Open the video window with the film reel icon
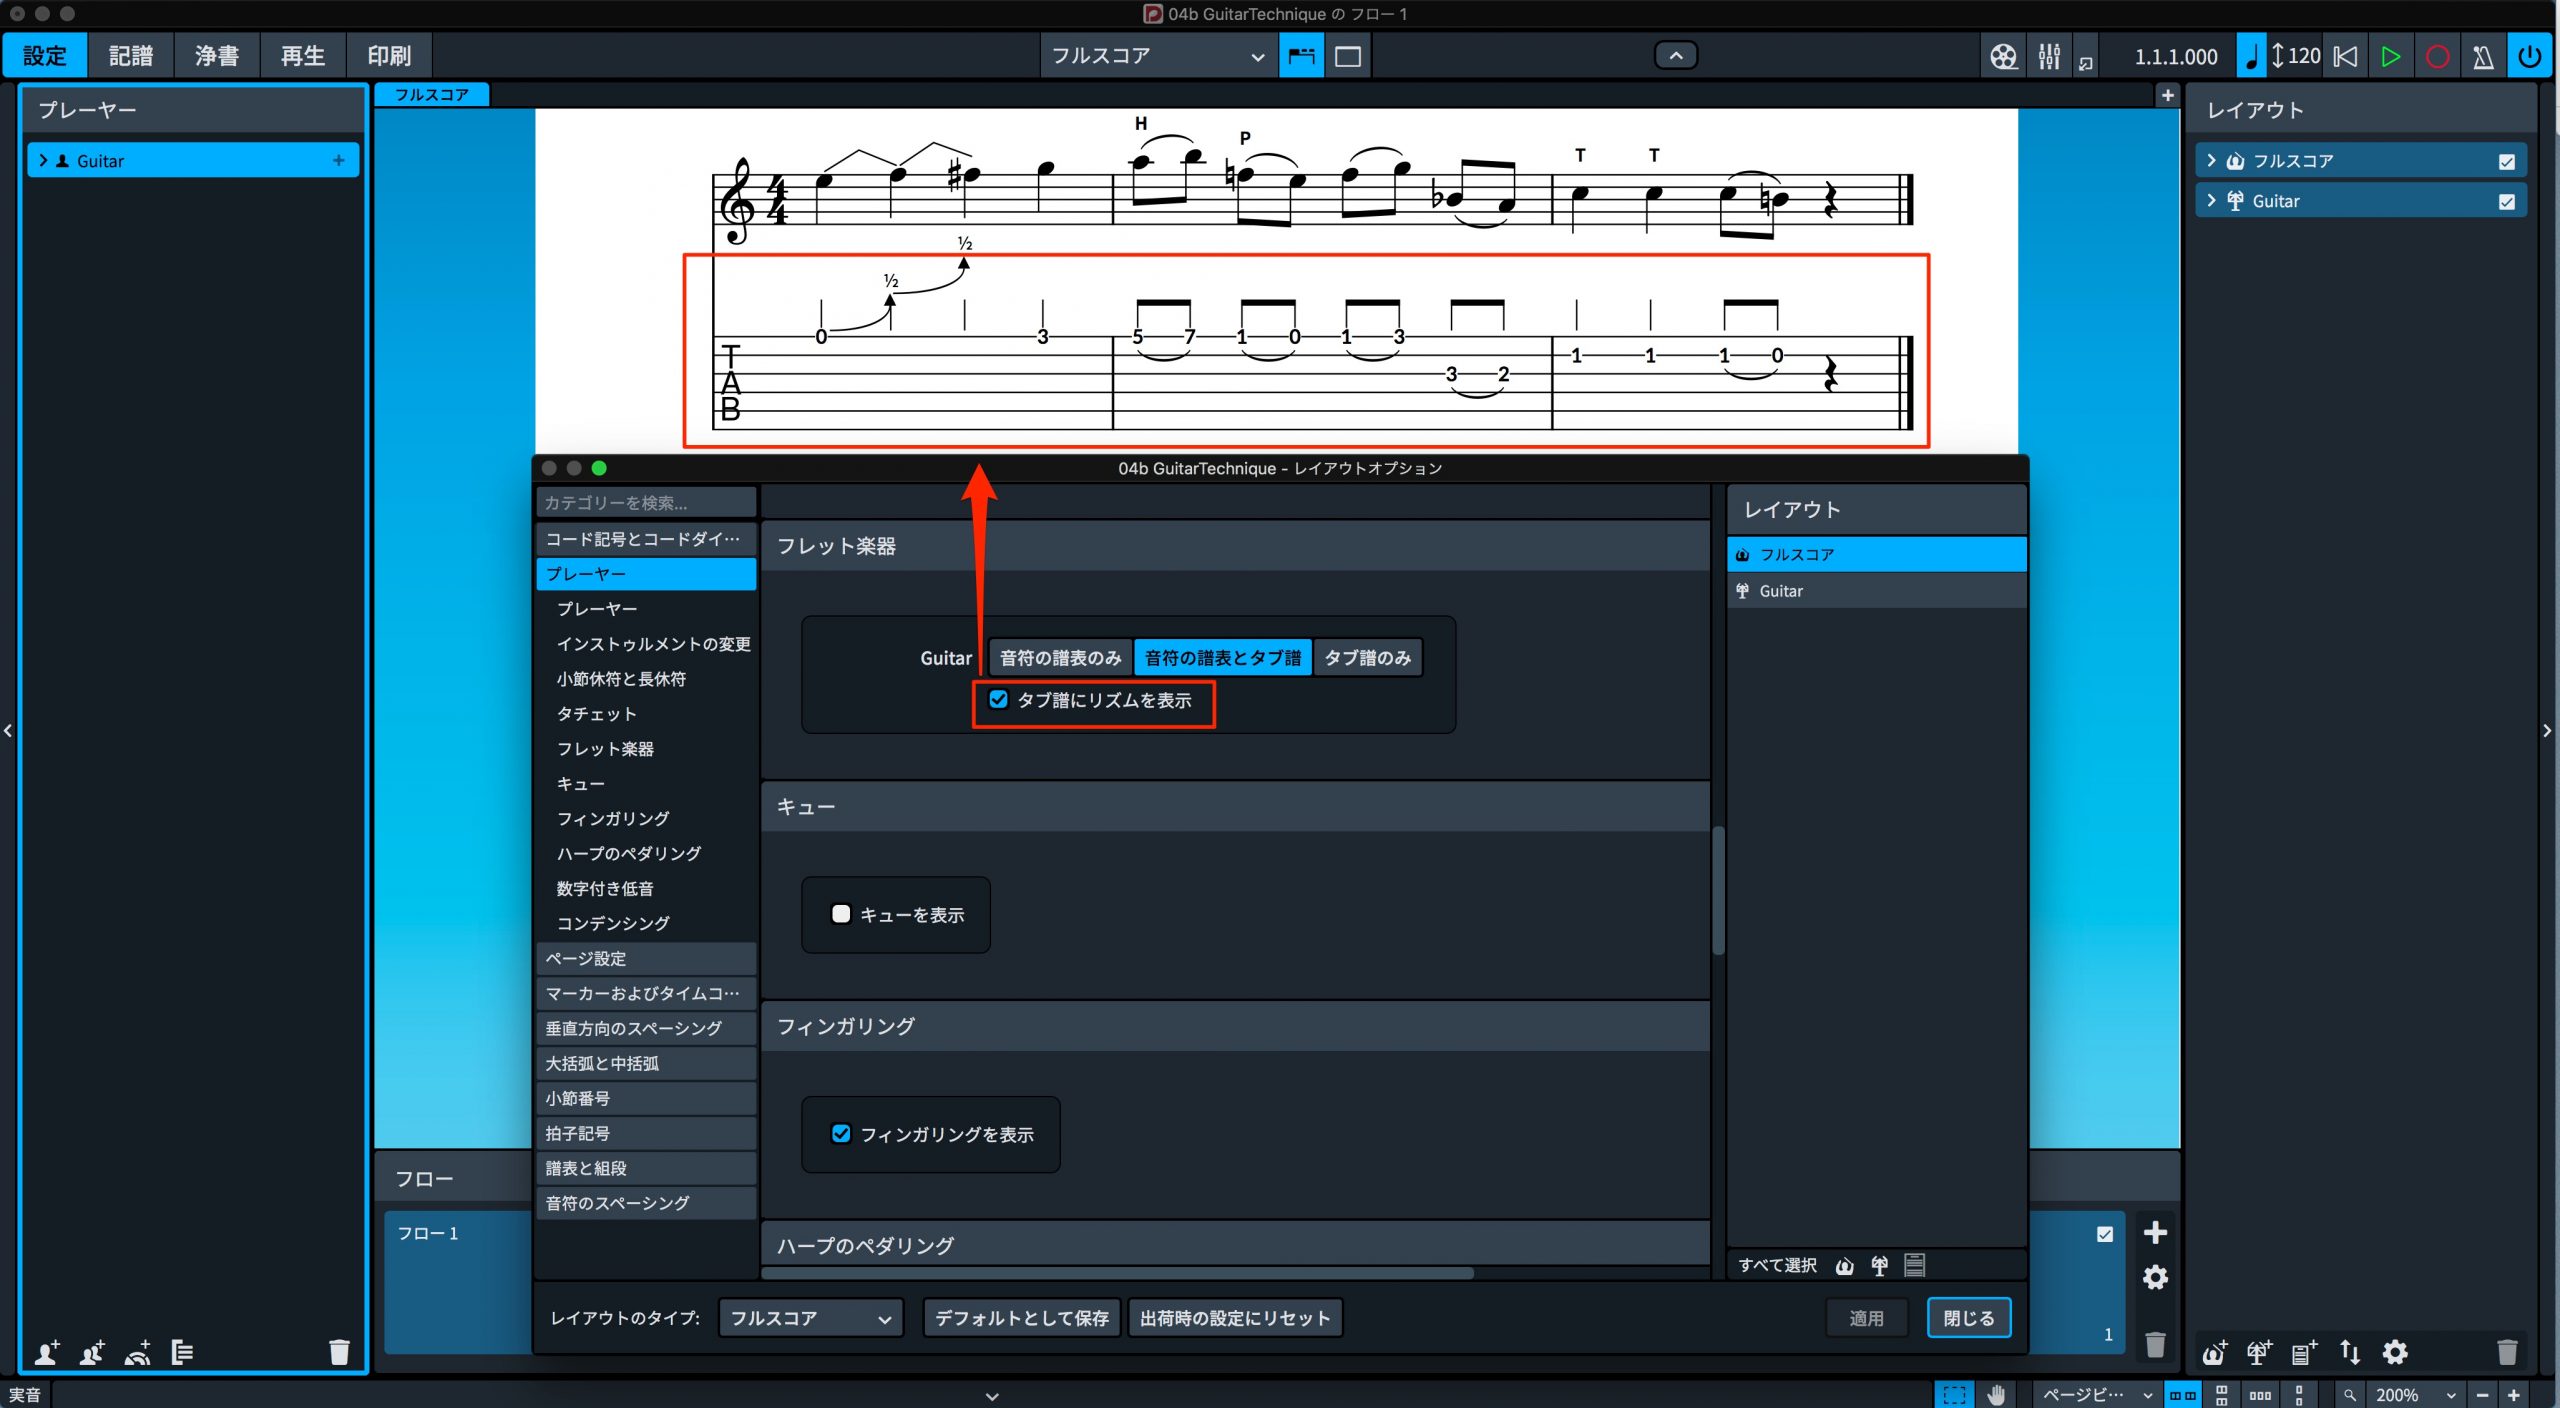The width and height of the screenshot is (2560, 1408). tap(2003, 56)
